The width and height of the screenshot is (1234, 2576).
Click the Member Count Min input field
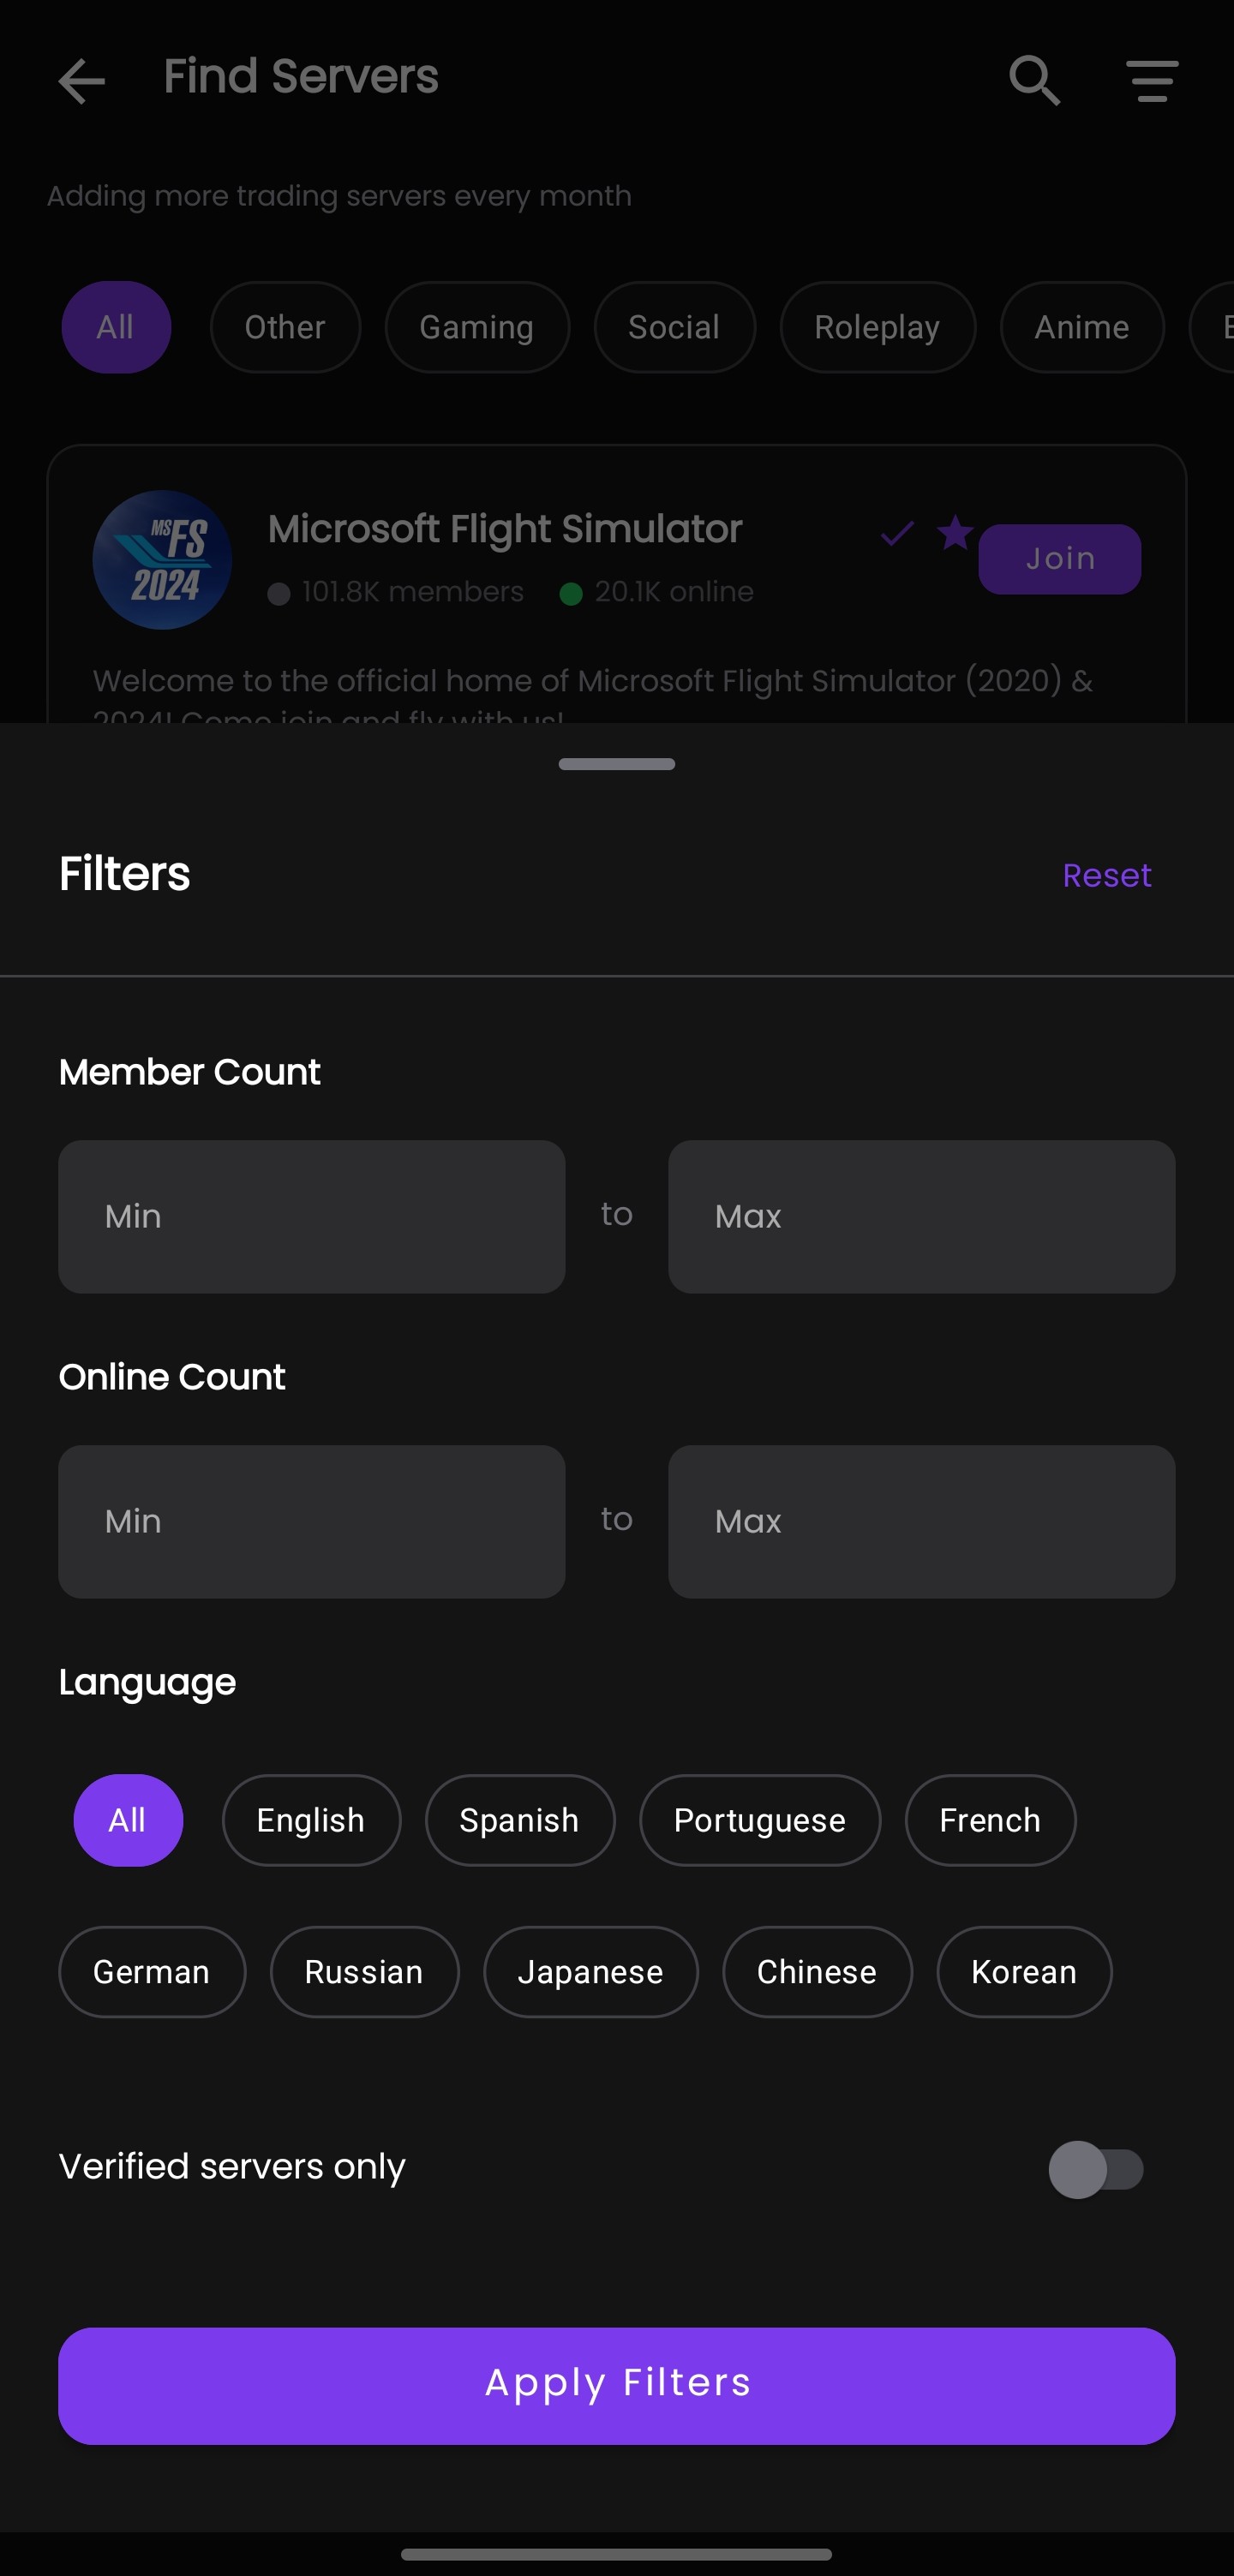click(311, 1216)
